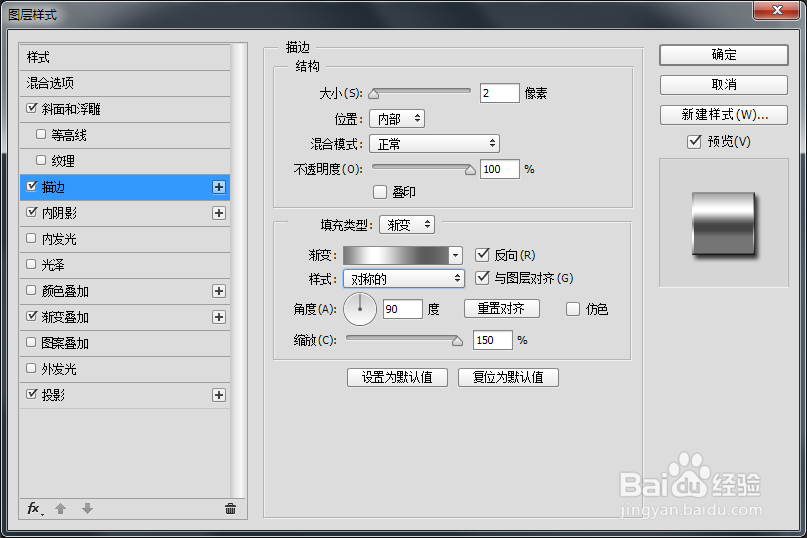The width and height of the screenshot is (807, 538).
Task: Click the 缩放 field showing 150
Action: tap(493, 340)
